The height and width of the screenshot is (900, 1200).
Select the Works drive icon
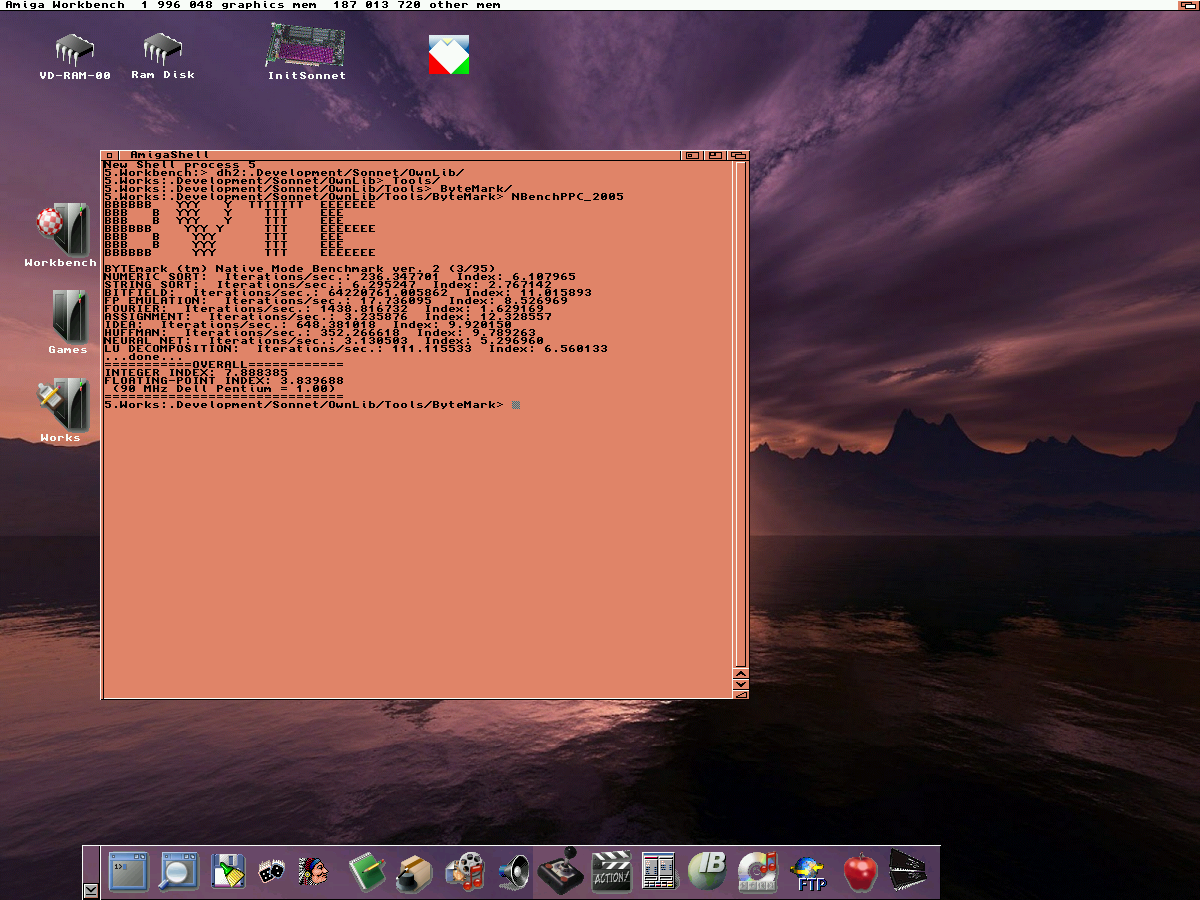[x=61, y=410]
